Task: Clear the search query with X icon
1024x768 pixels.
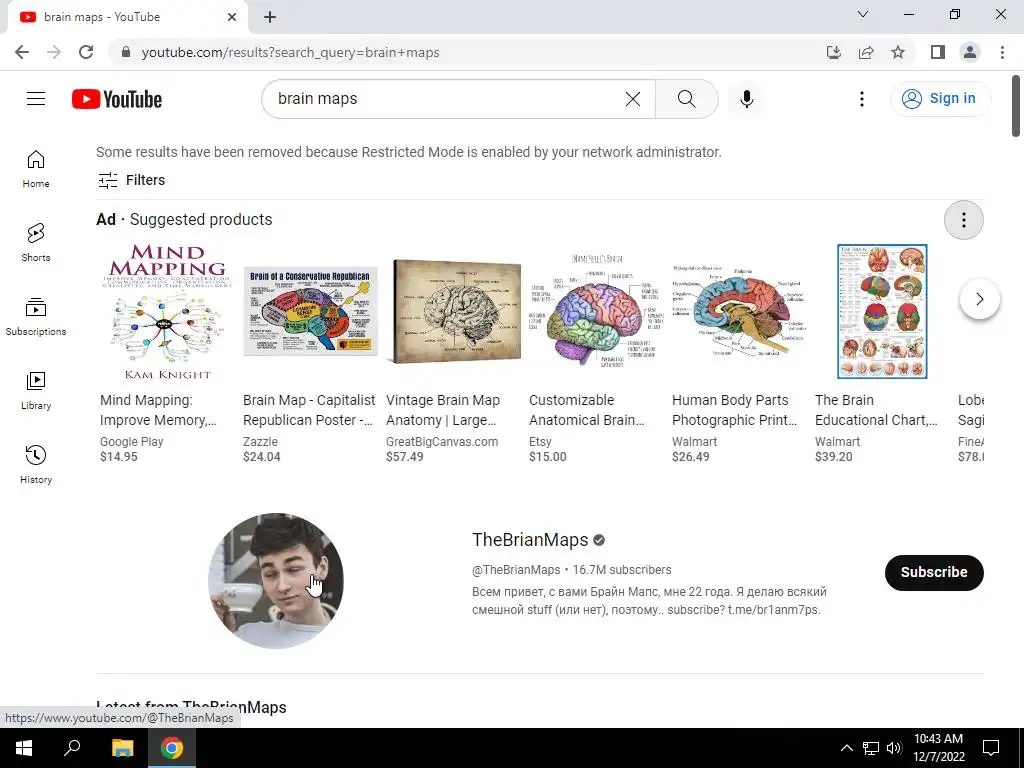Action: pyautogui.click(x=632, y=99)
